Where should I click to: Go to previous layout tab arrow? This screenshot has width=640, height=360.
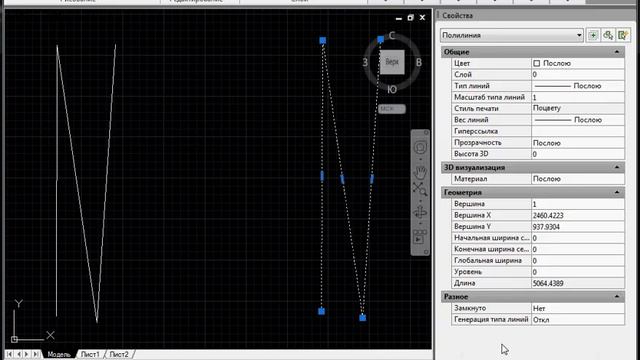(18, 354)
